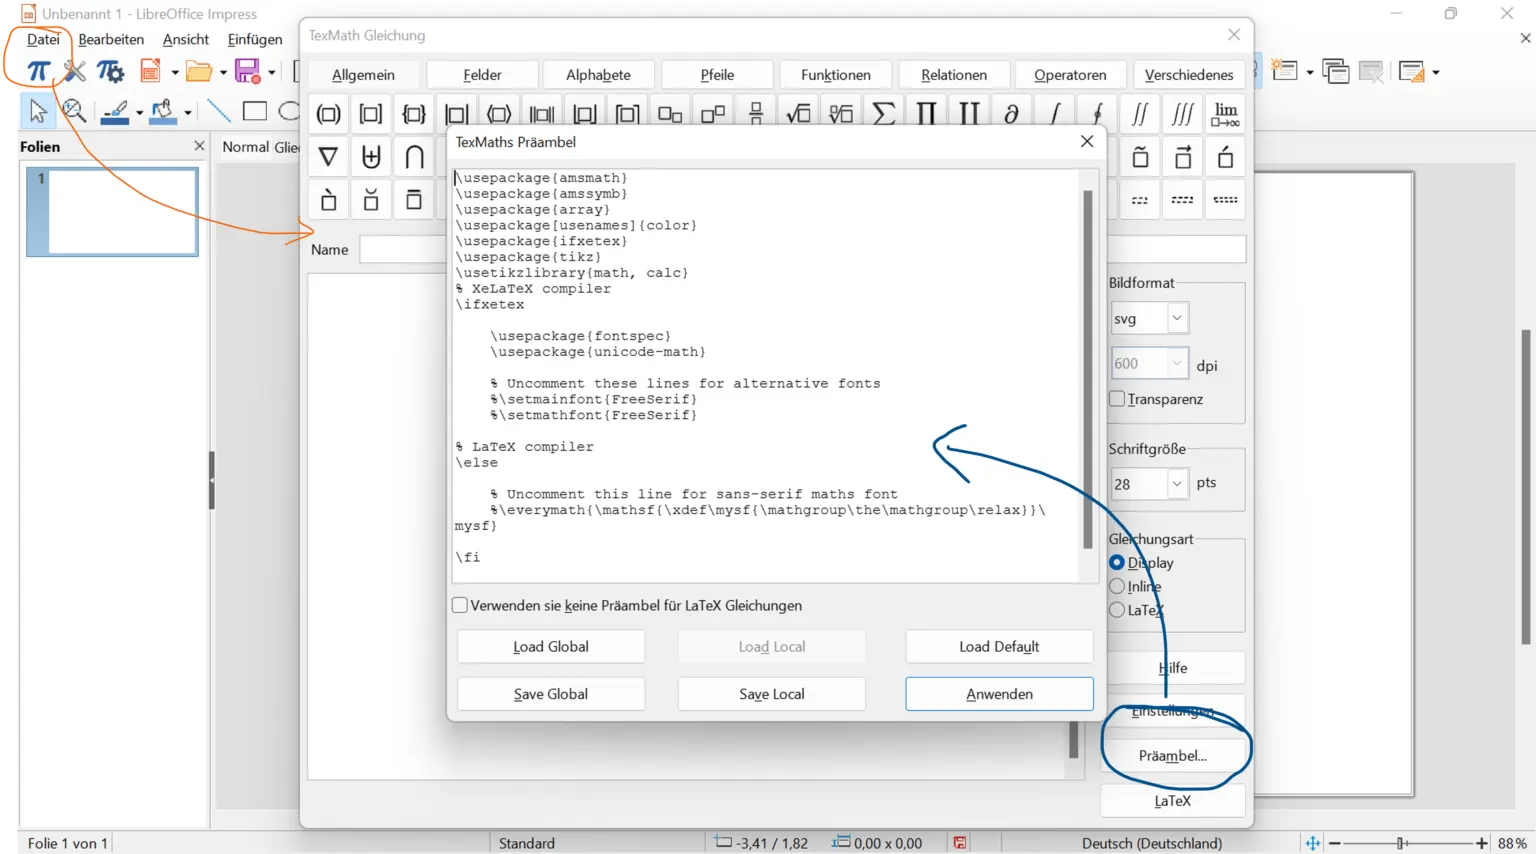Image resolution: width=1536 pixels, height=854 pixels.
Task: Open the Ansicht menu
Action: click(186, 39)
